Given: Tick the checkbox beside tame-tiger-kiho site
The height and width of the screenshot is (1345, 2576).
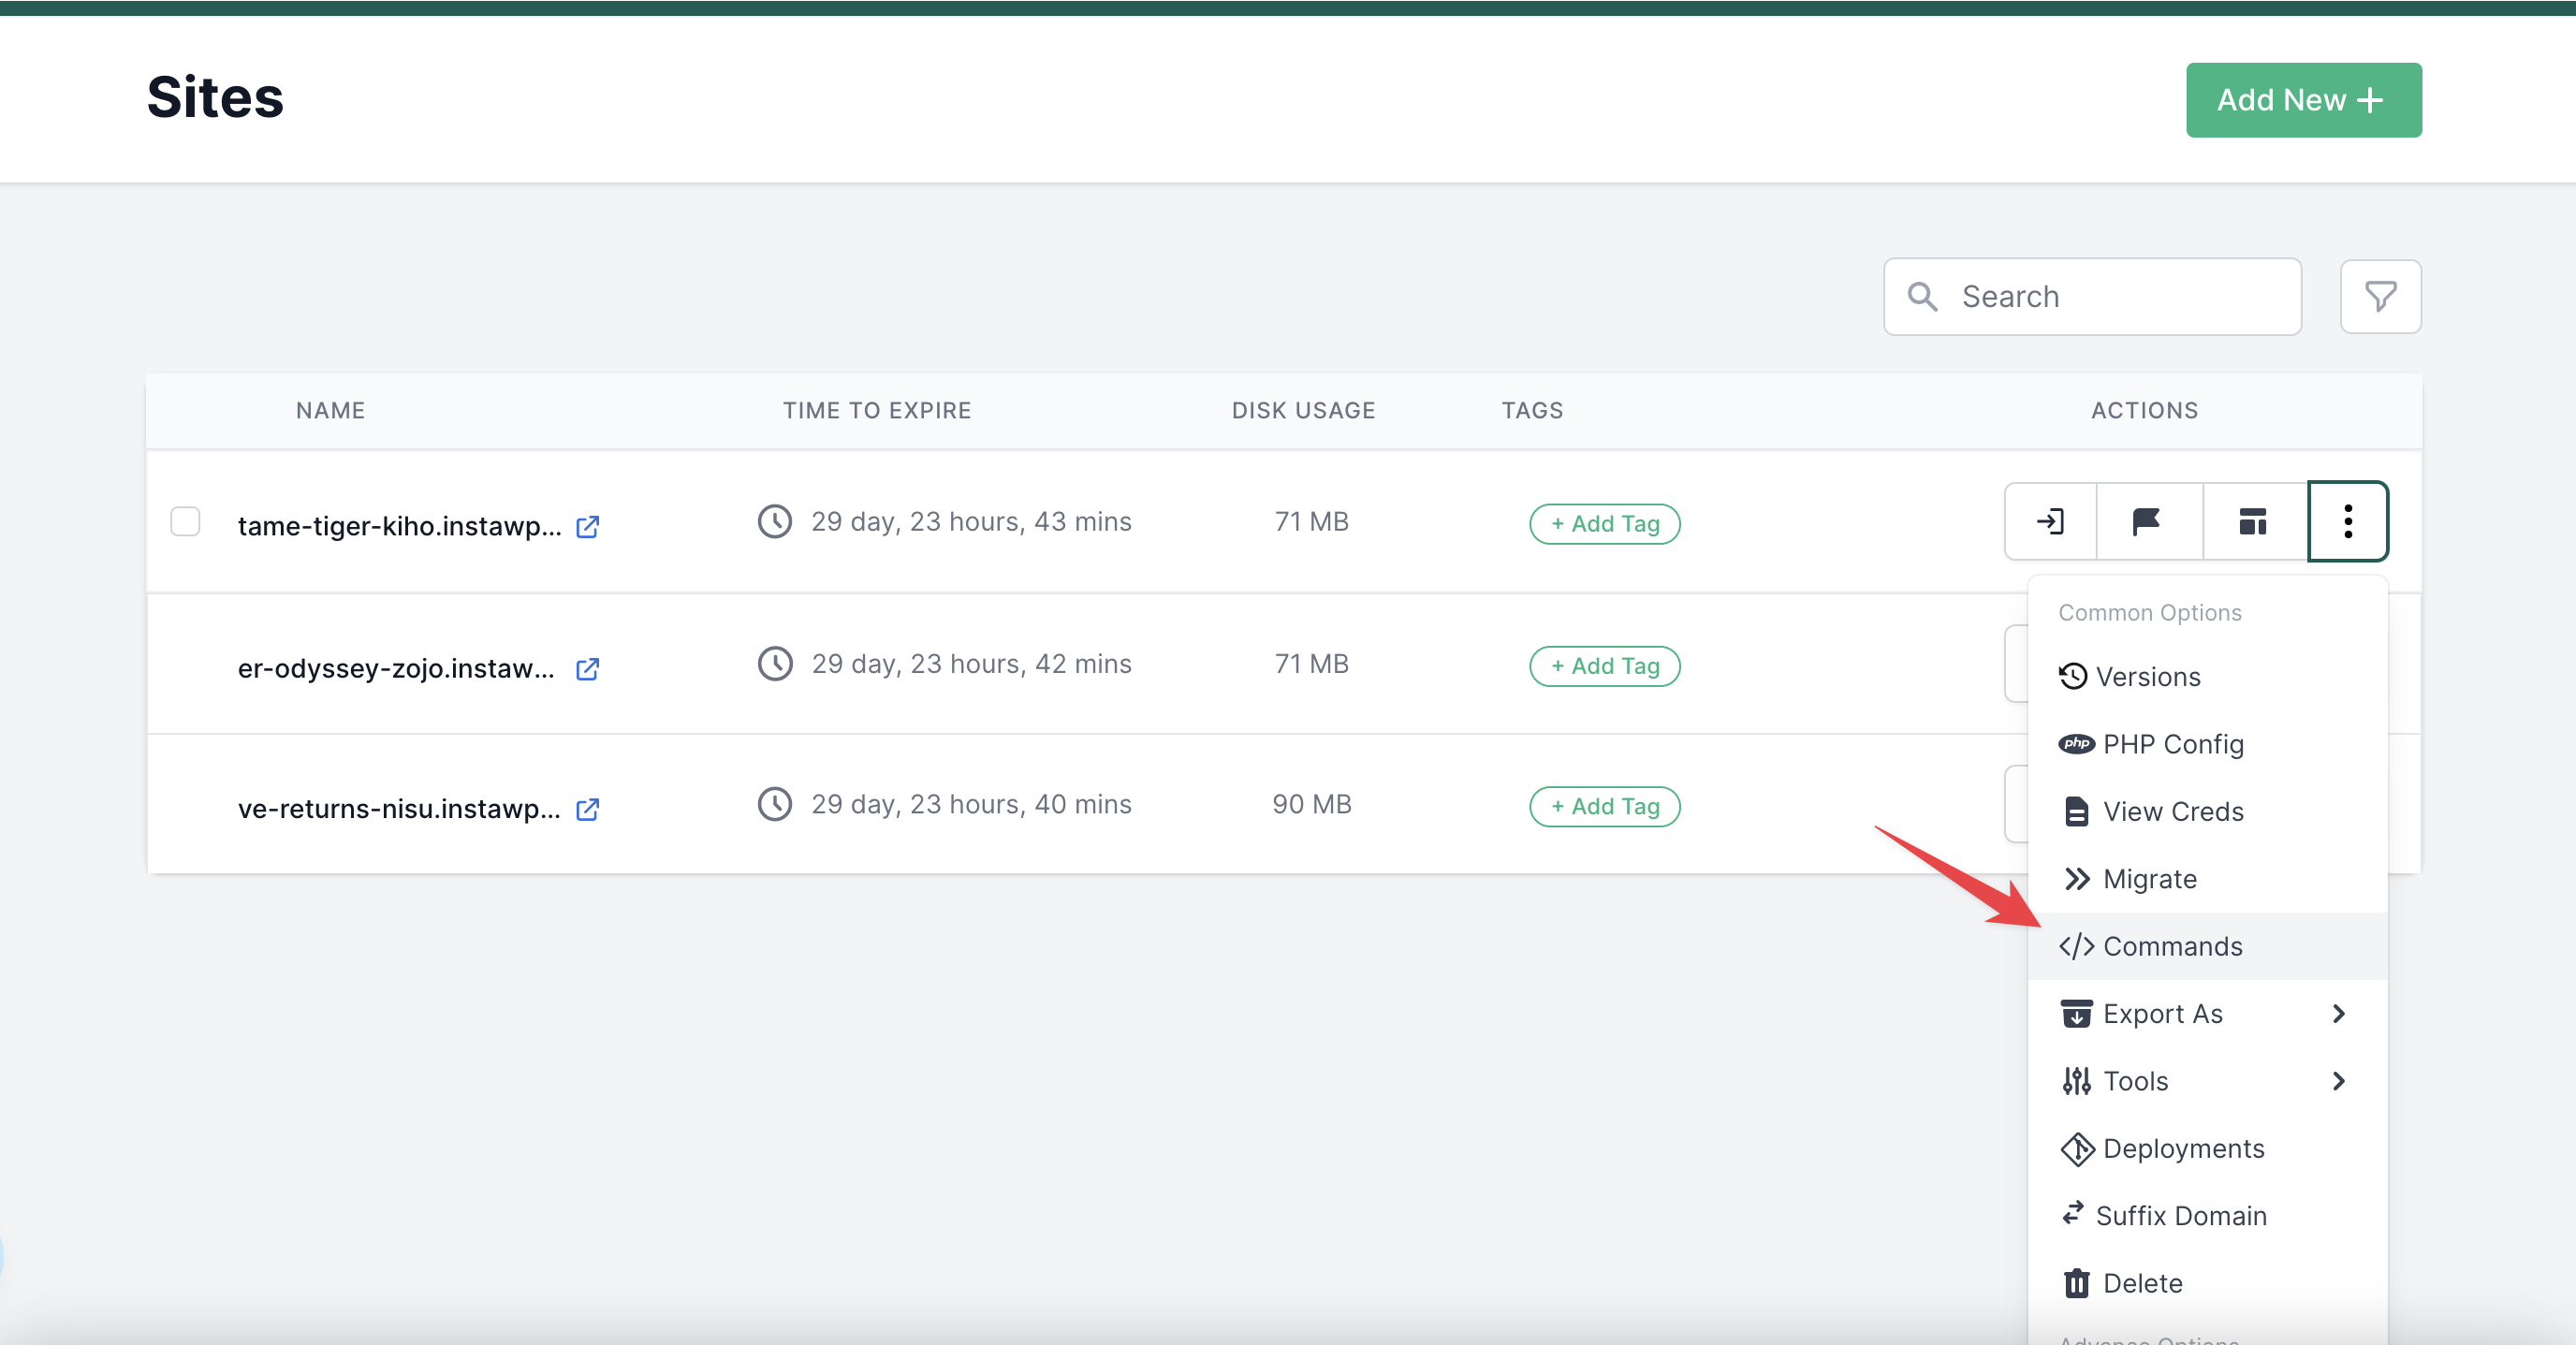Looking at the screenshot, I should [185, 521].
